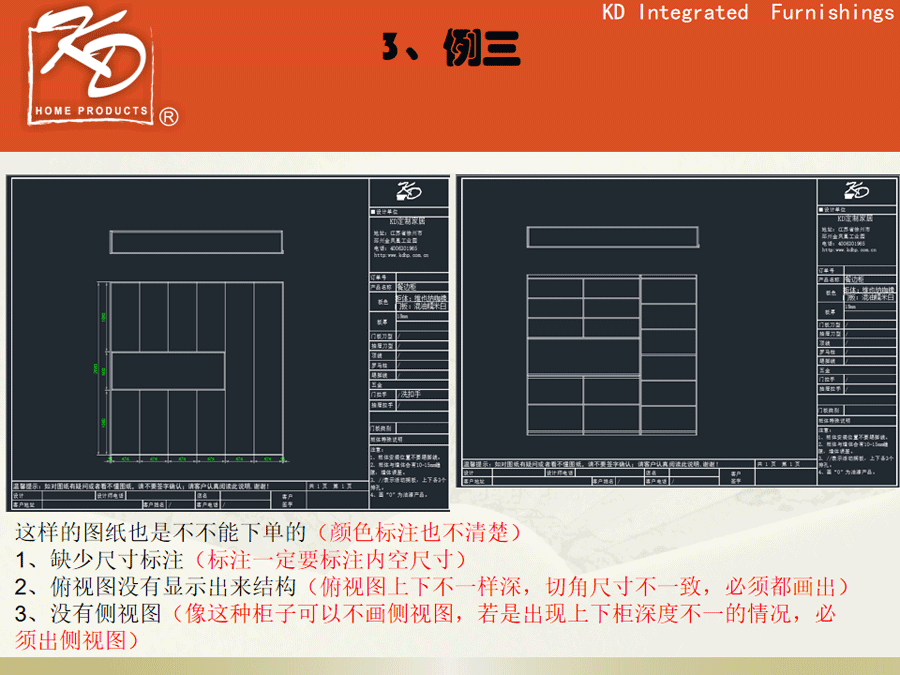This screenshot has height=675, width=900.
Task: Click the "KD Integrated Furnishings" header text
Action: point(747,12)
